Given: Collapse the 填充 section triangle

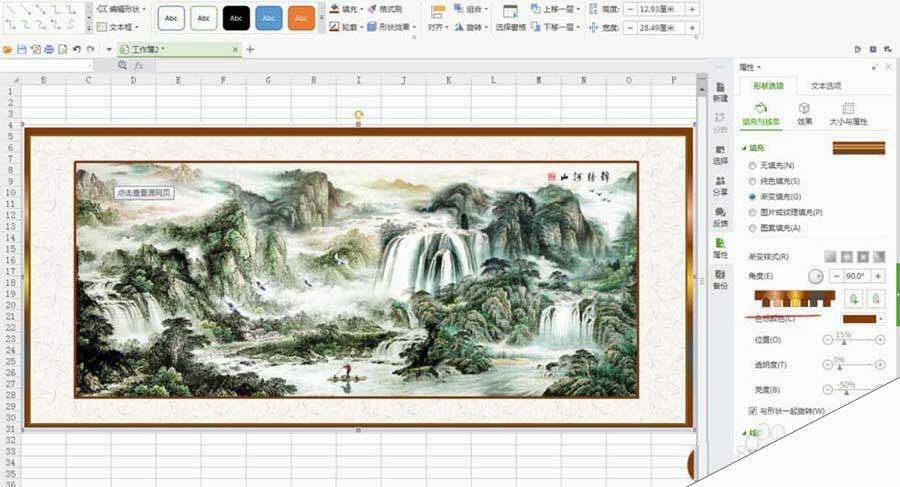Looking at the screenshot, I should (x=744, y=148).
